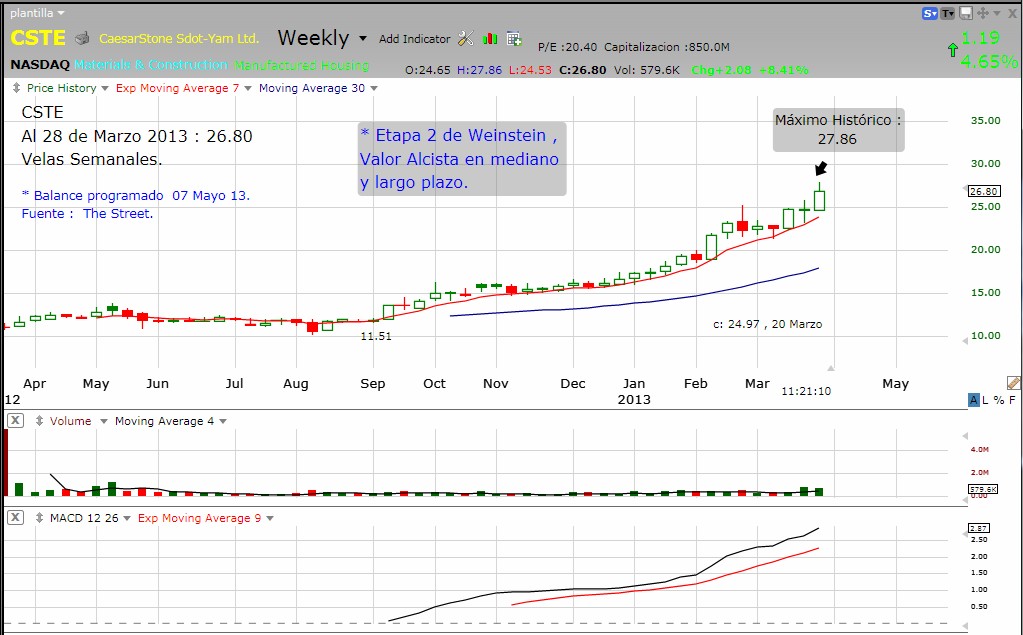Open the plantilla layout dropdown
The image size is (1023, 635).
pos(37,13)
